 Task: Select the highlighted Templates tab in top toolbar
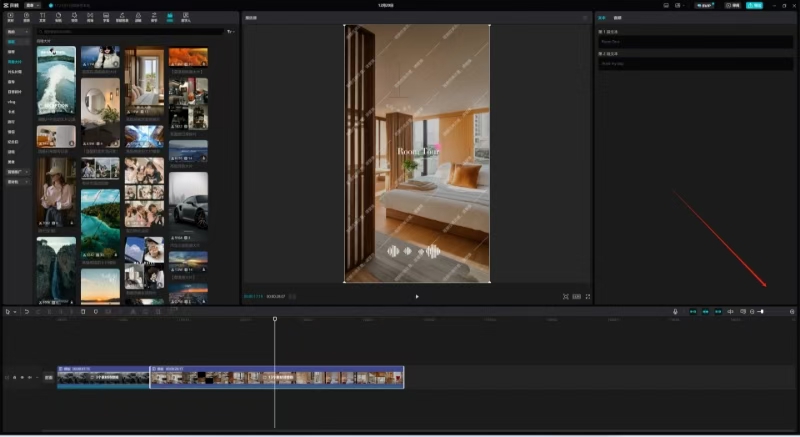point(170,18)
